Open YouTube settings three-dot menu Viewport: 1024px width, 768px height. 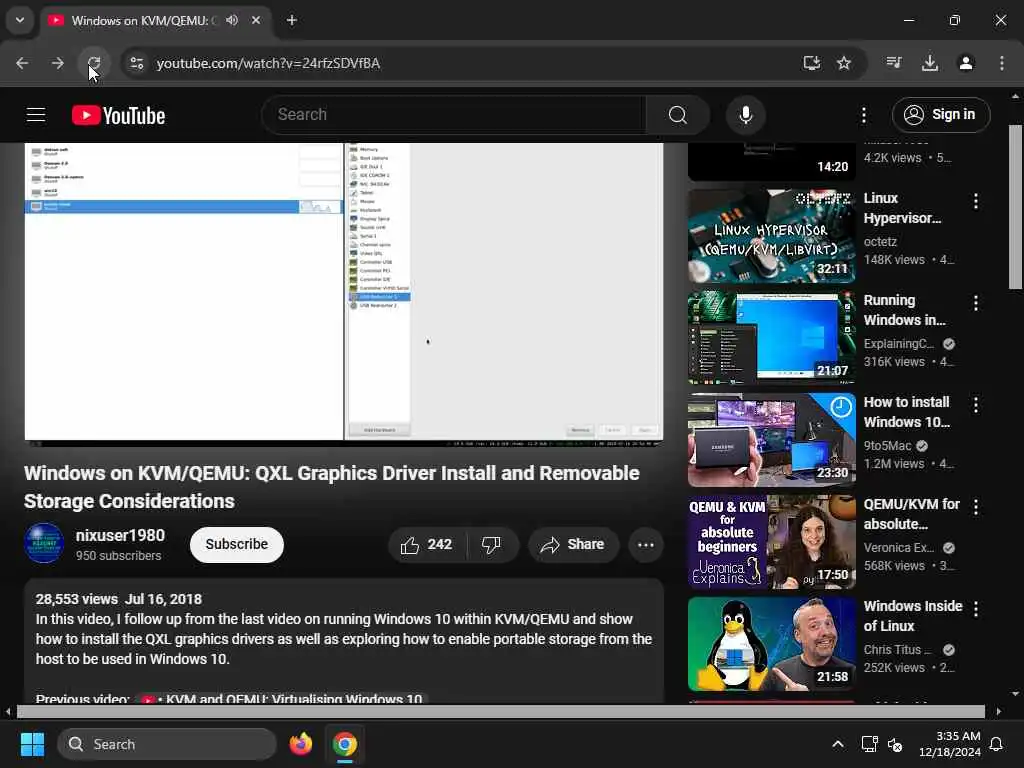coord(863,115)
